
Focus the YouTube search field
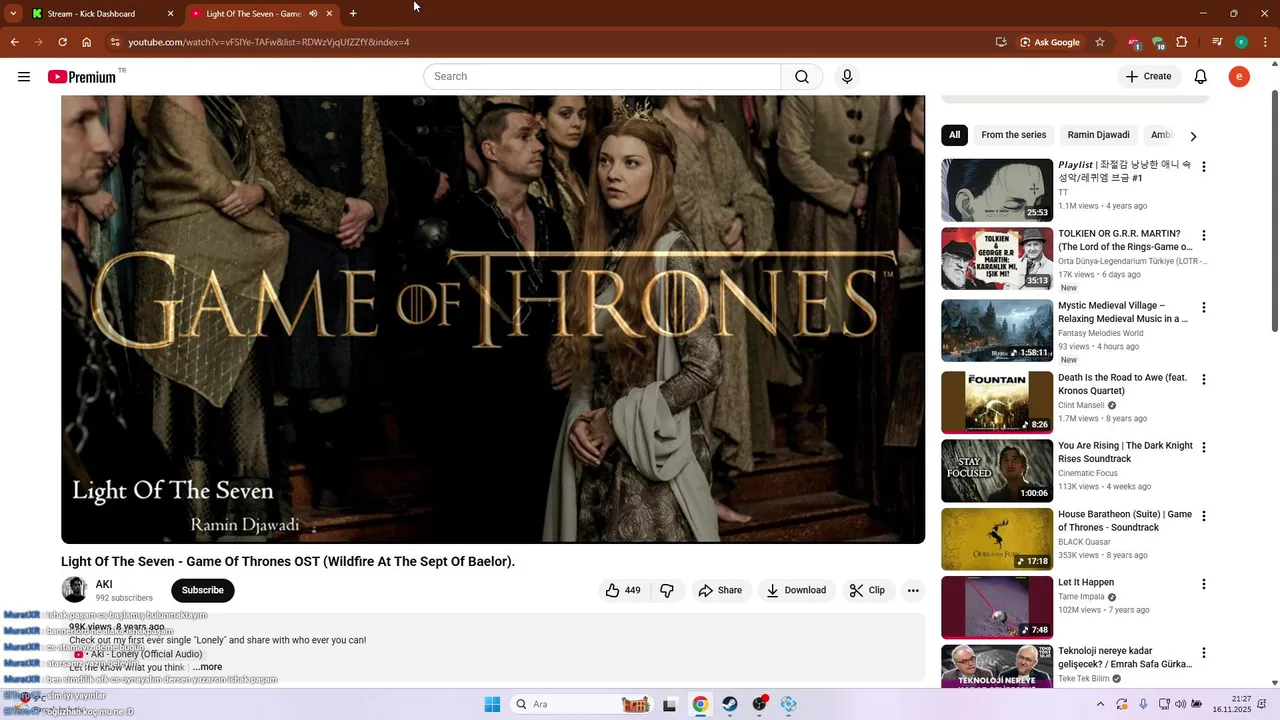tap(602, 77)
